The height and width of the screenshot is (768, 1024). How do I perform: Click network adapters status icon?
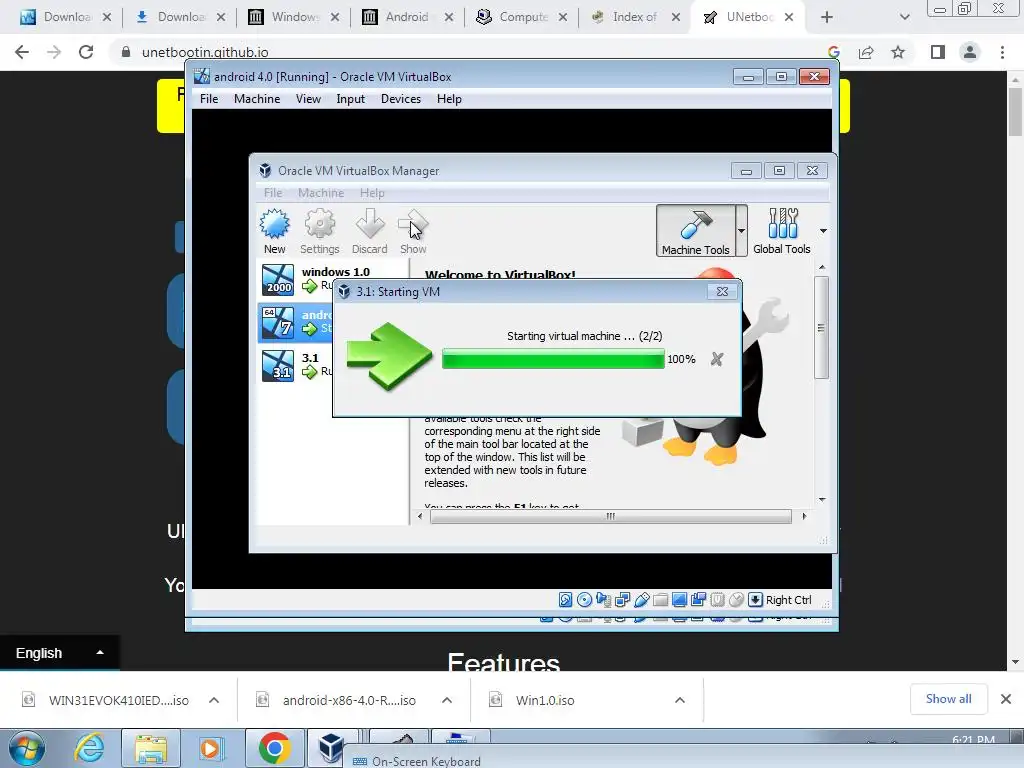coord(622,600)
